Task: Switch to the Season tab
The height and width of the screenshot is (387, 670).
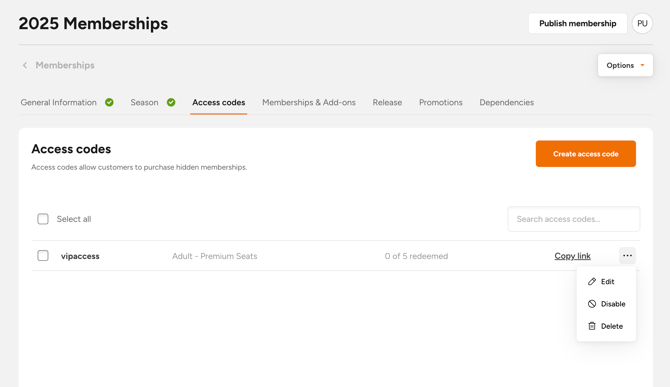Action: 144,103
